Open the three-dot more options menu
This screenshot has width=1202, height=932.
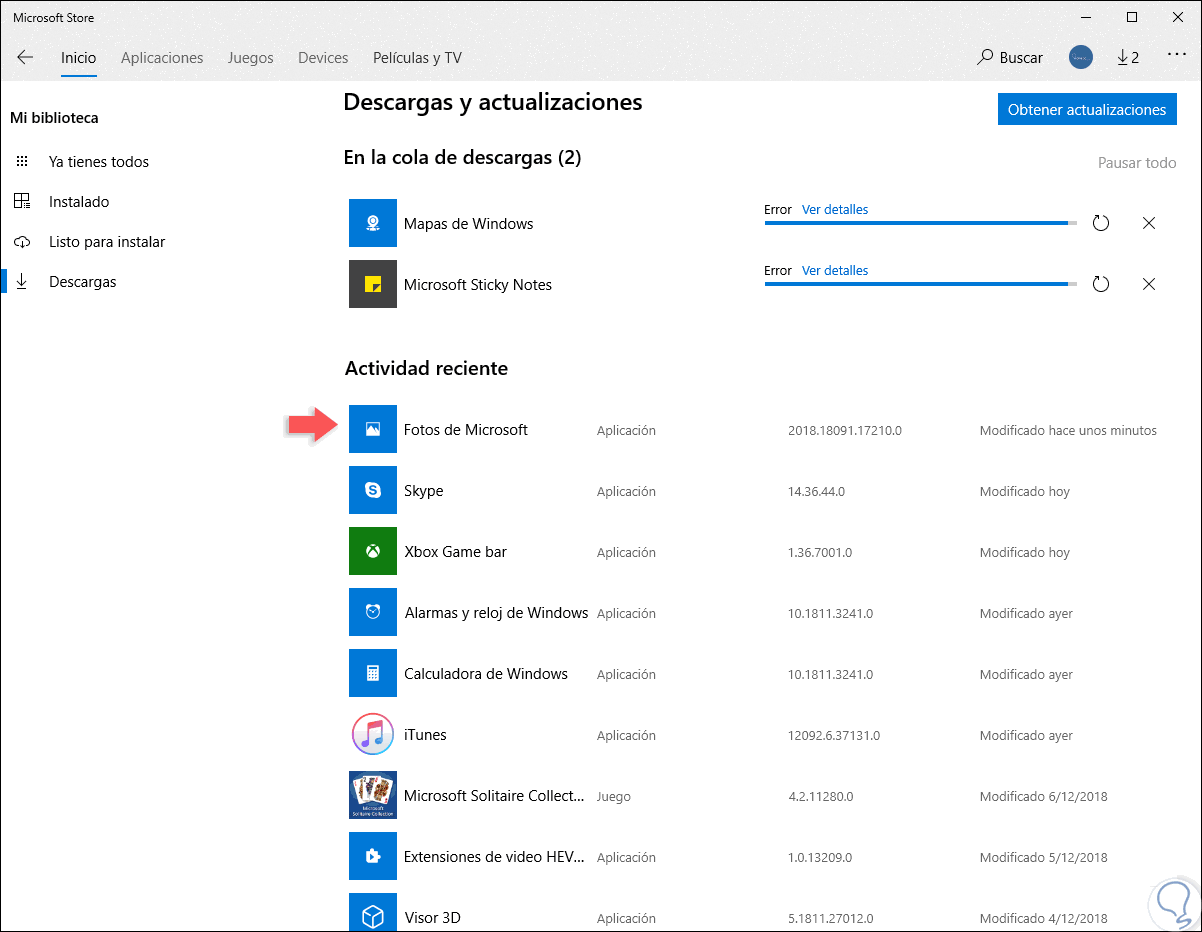coord(1176,57)
